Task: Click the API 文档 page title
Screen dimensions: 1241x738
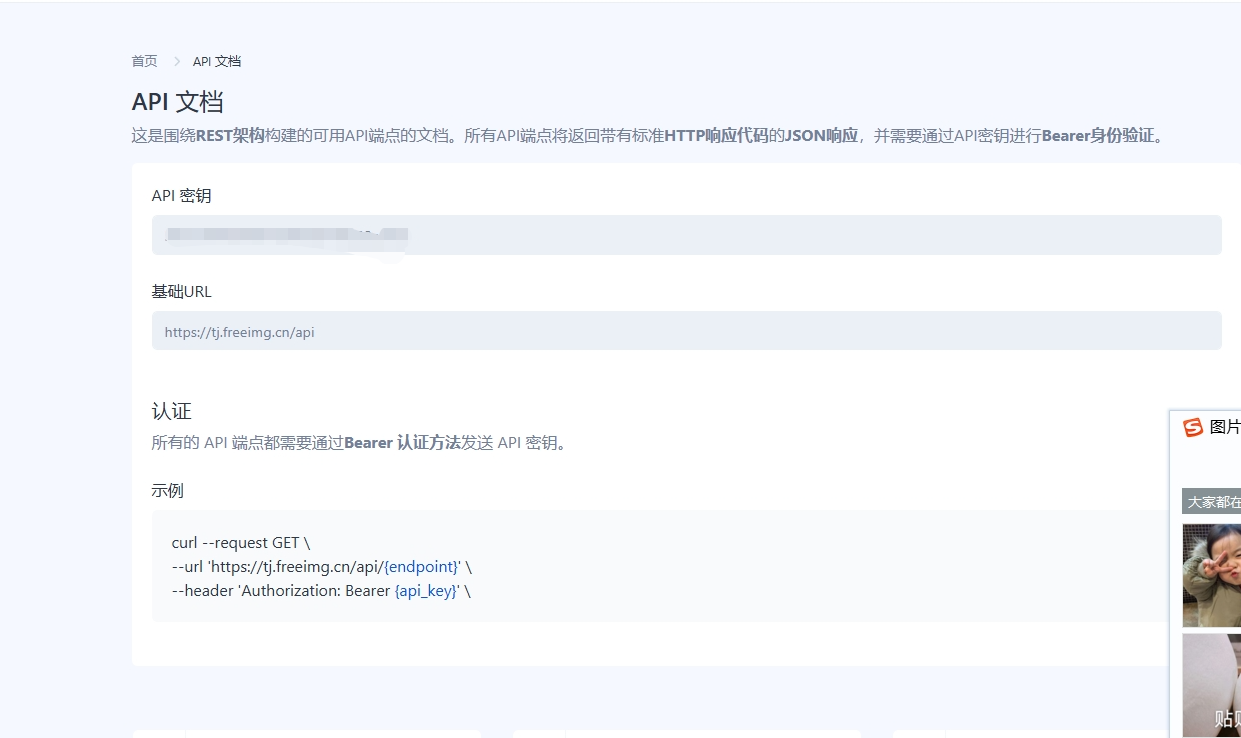Action: 177,101
